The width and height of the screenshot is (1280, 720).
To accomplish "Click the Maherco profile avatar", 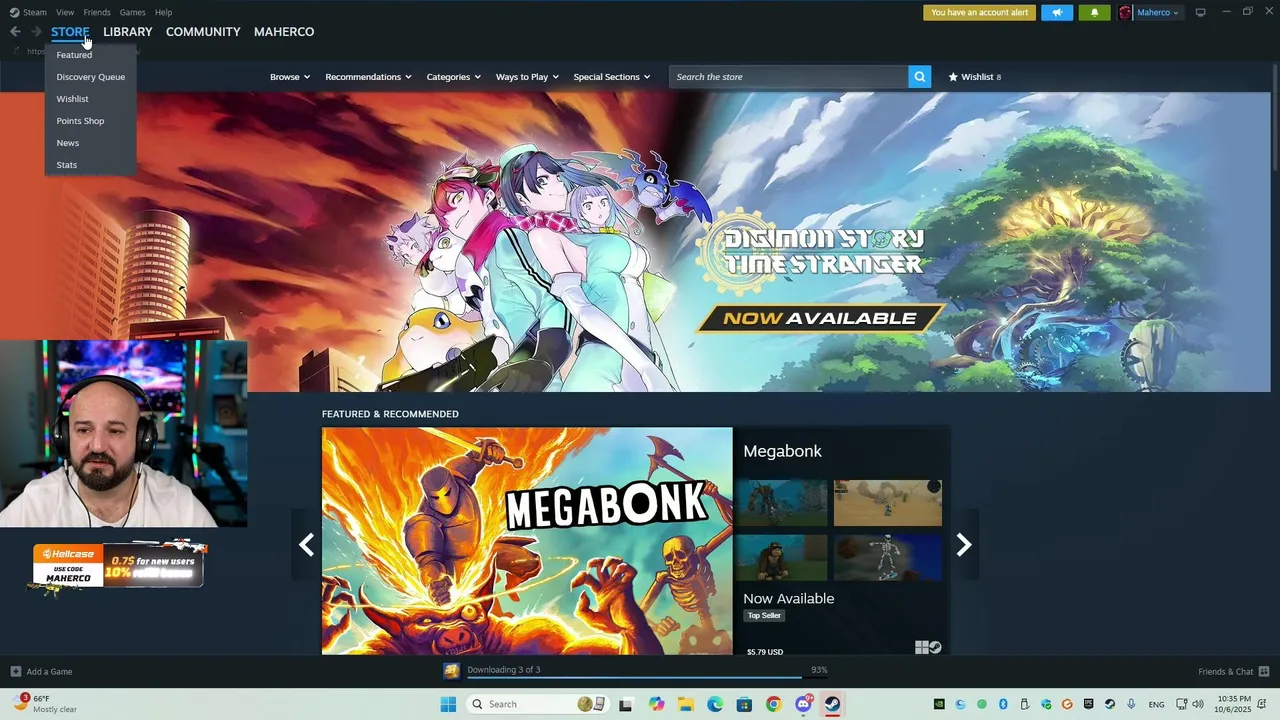I will [1125, 13].
